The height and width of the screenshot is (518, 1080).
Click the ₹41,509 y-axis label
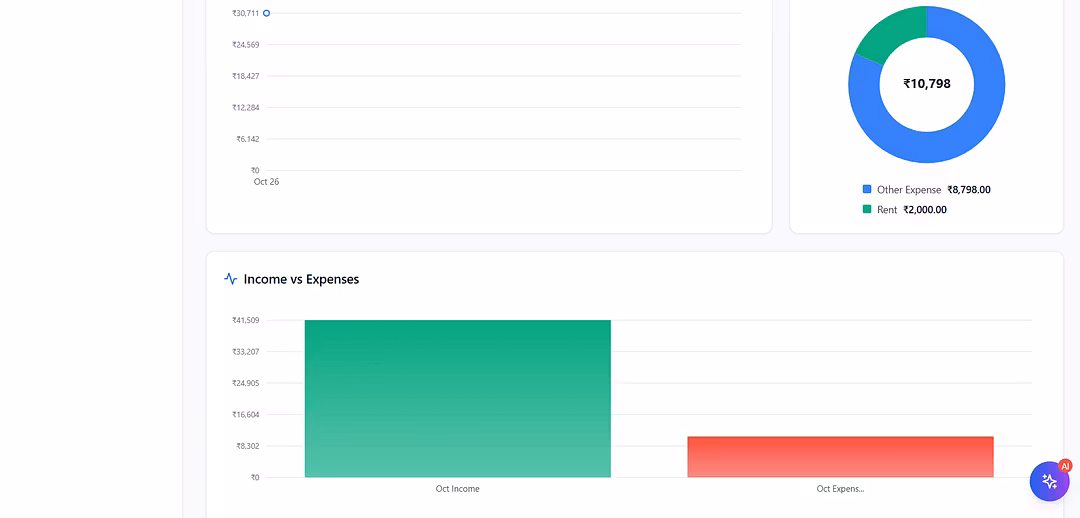click(x=245, y=320)
